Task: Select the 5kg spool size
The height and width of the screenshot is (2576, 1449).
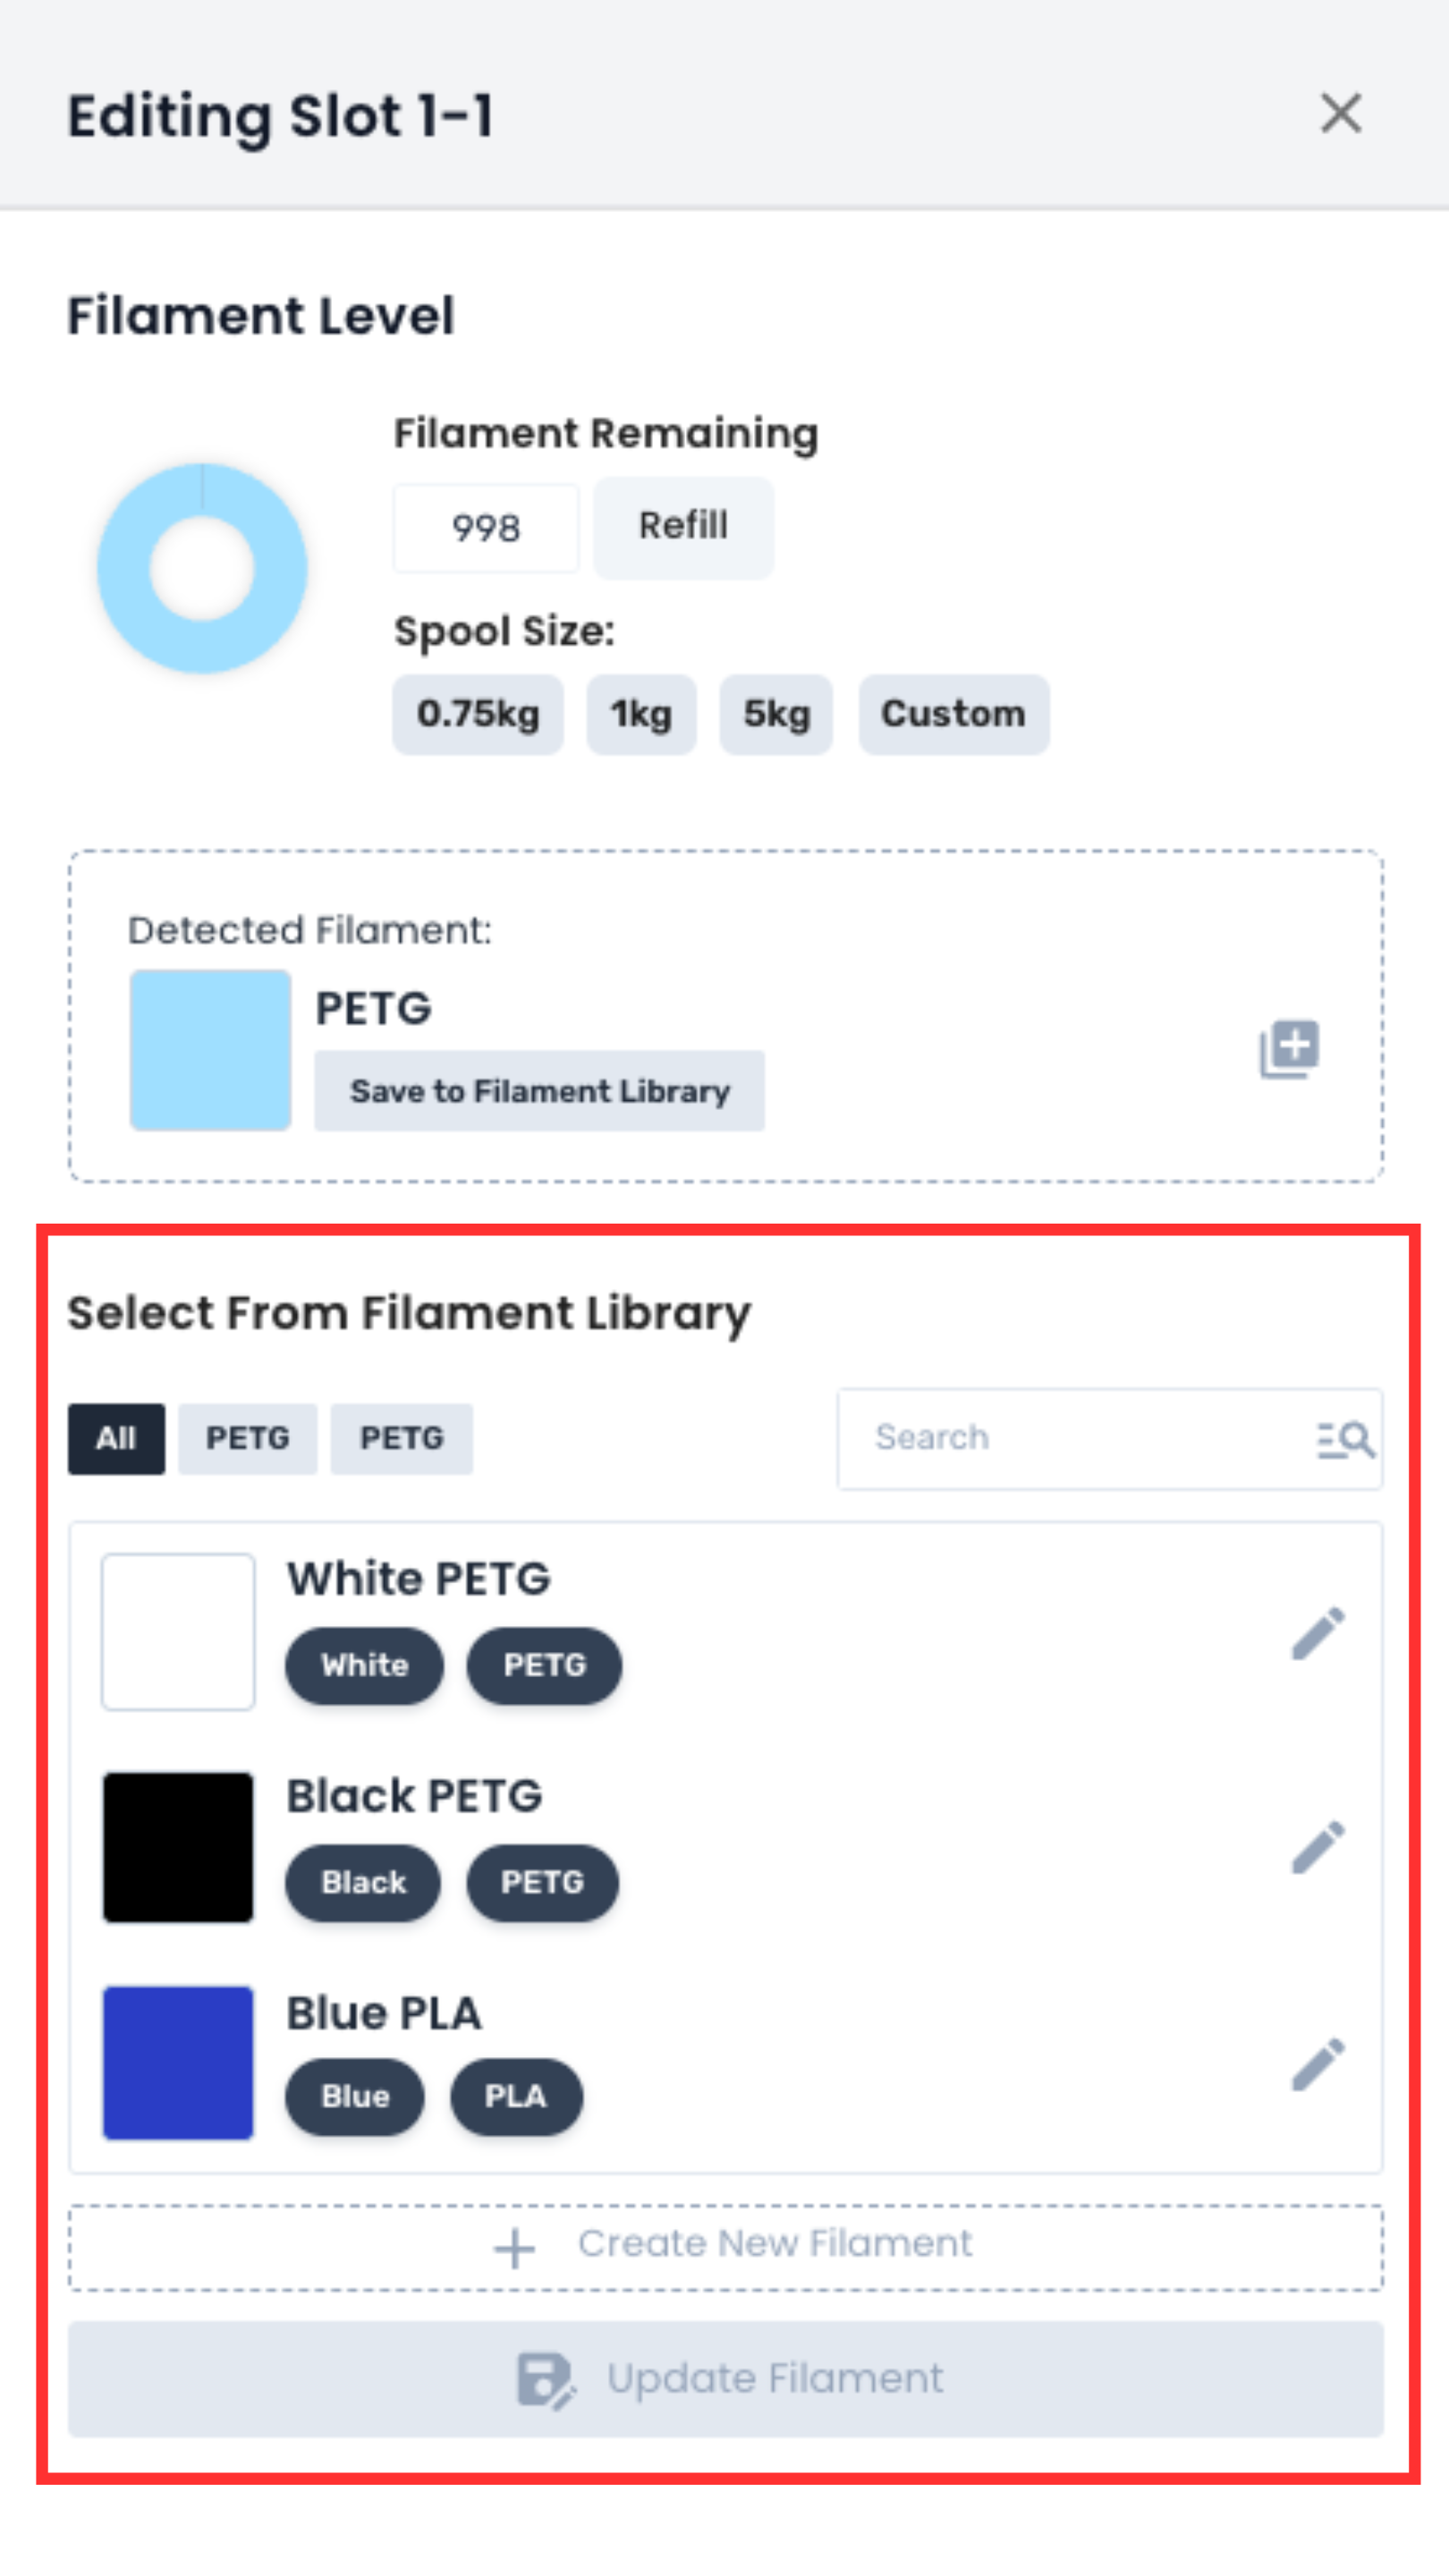Action: (776, 714)
